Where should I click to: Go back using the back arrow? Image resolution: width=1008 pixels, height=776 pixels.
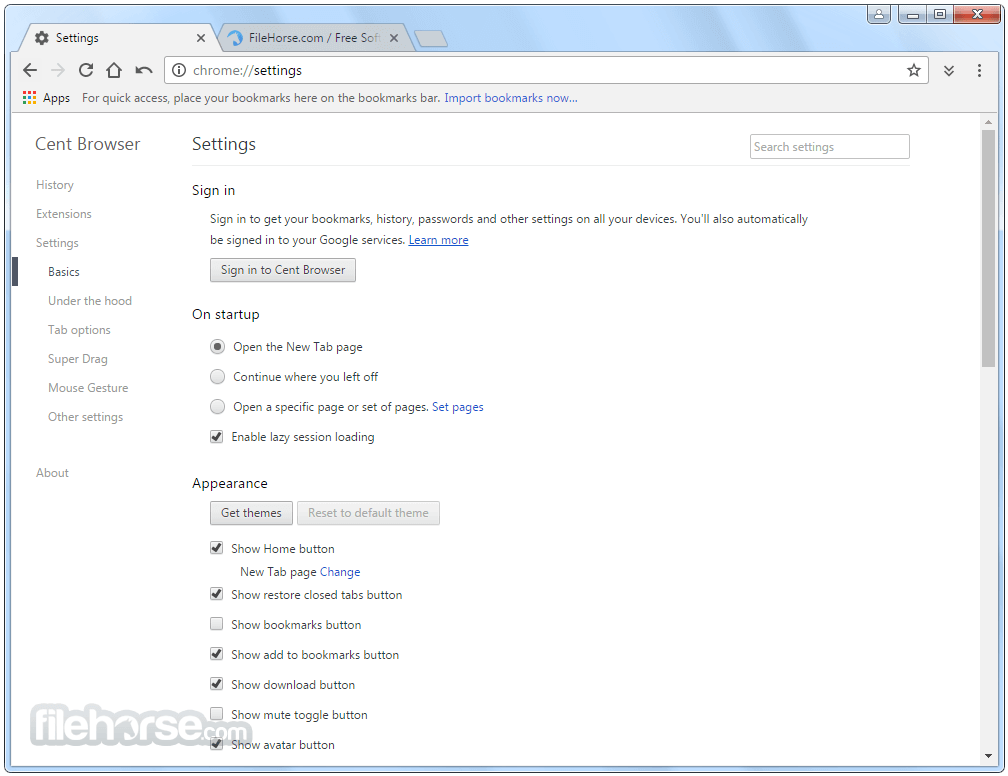(x=30, y=70)
